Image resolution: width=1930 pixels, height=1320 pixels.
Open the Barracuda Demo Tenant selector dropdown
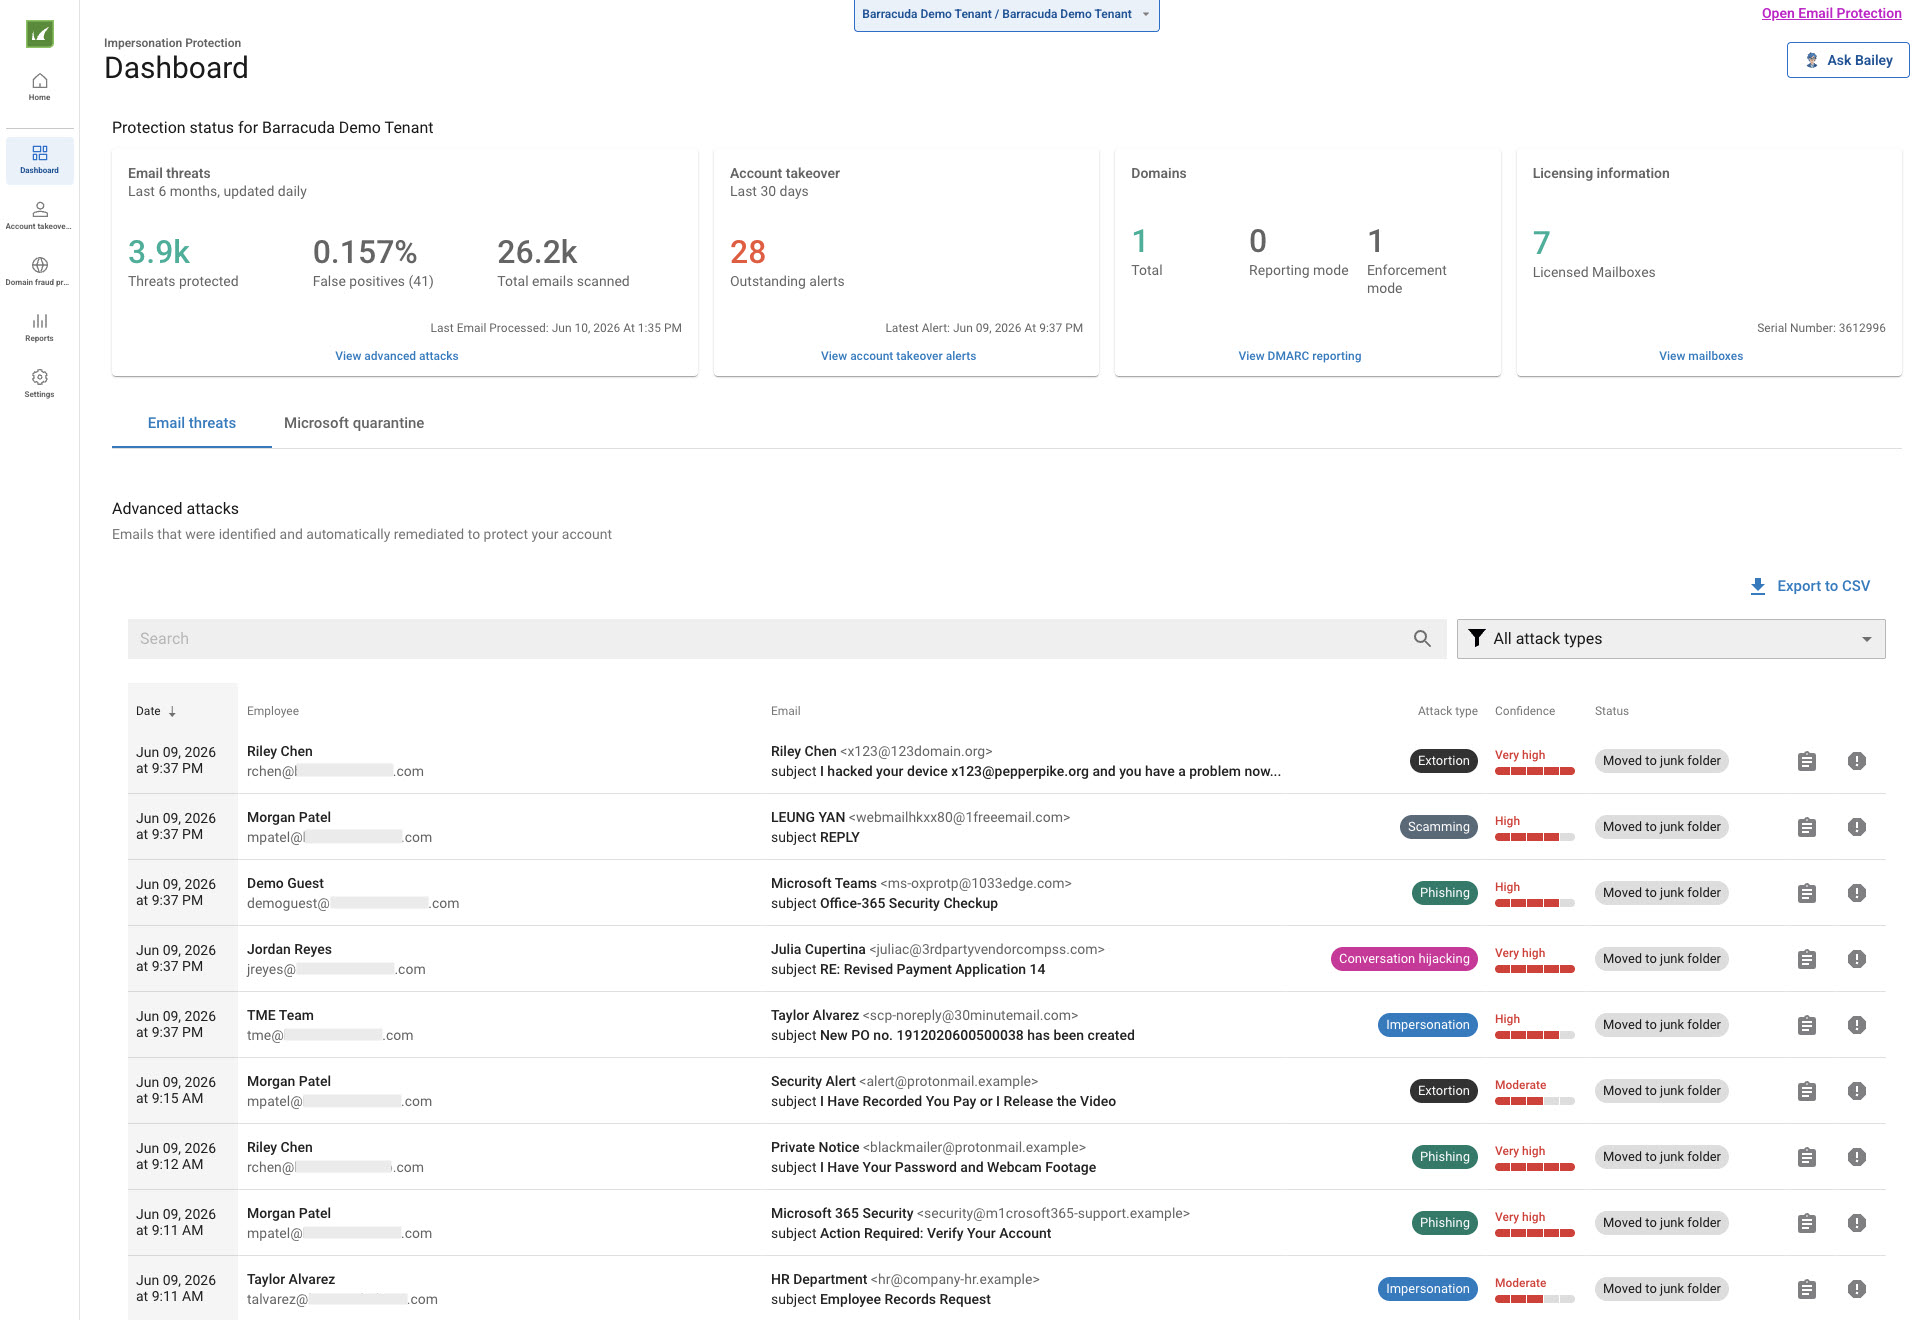tap(1006, 14)
